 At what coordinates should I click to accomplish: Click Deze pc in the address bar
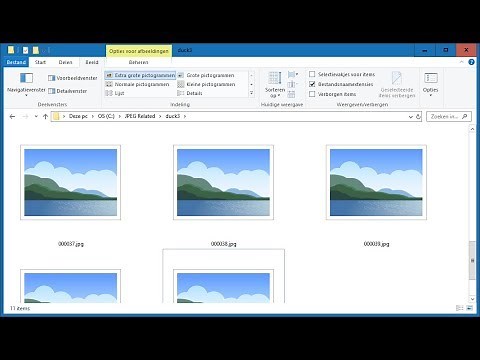click(x=78, y=116)
